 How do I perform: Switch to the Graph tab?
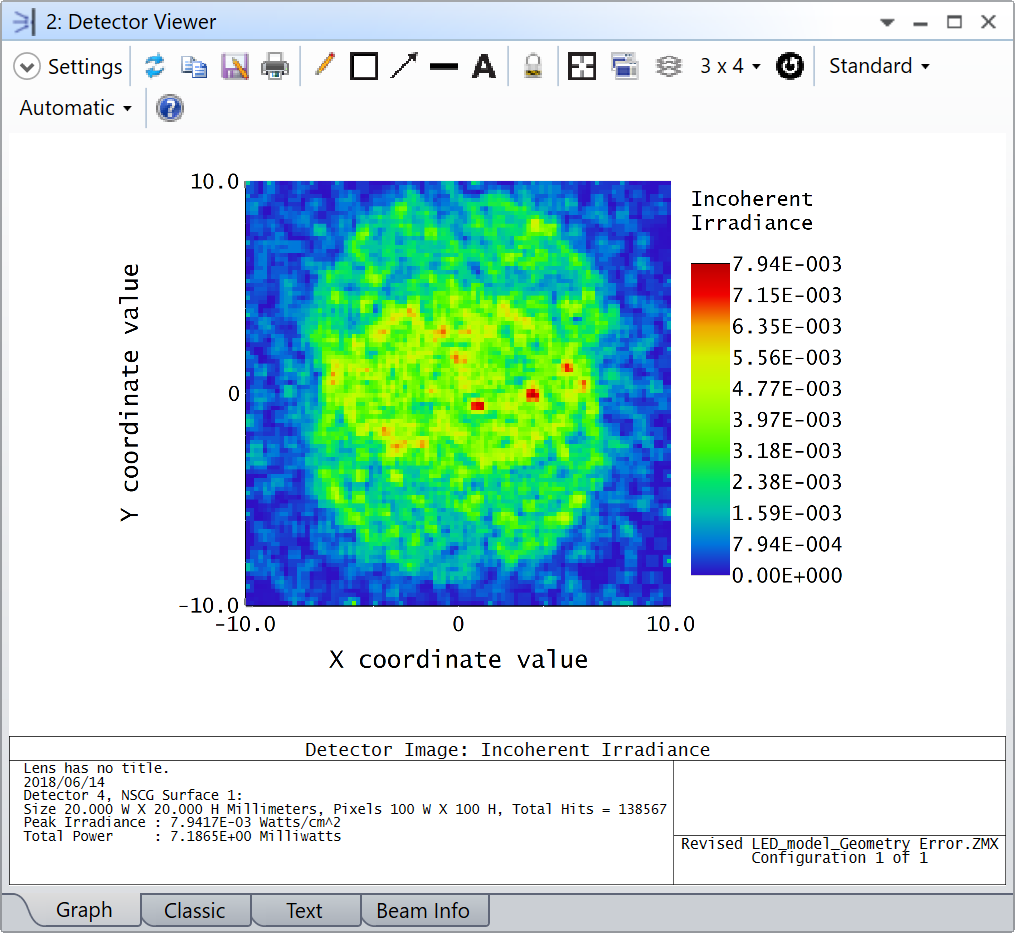pyautogui.click(x=84, y=910)
